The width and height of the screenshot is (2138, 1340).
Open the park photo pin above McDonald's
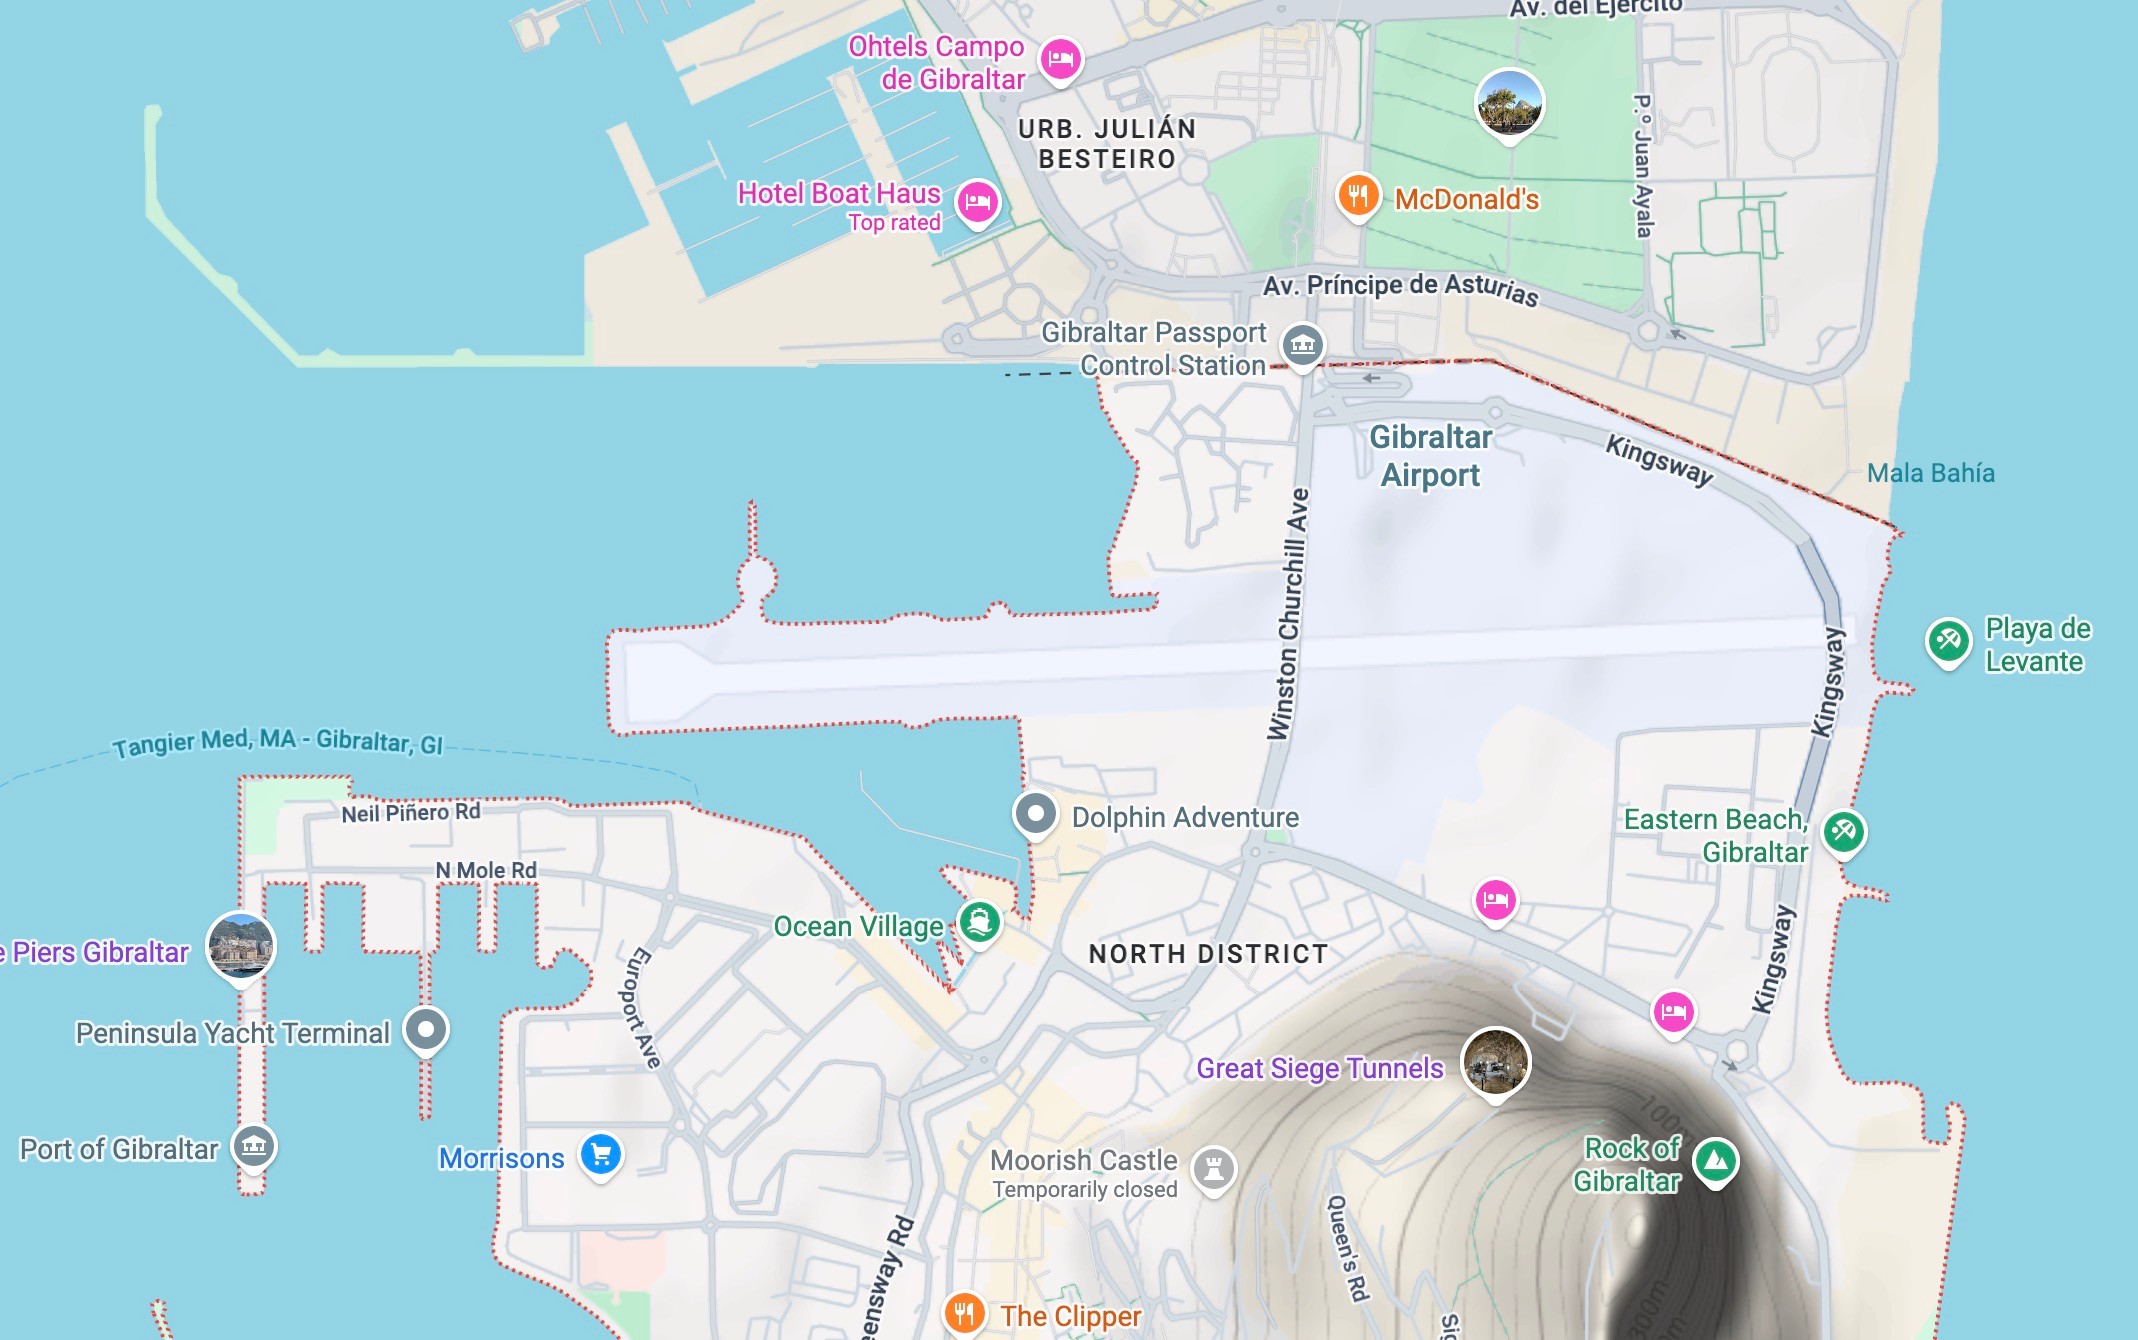[x=1510, y=105]
